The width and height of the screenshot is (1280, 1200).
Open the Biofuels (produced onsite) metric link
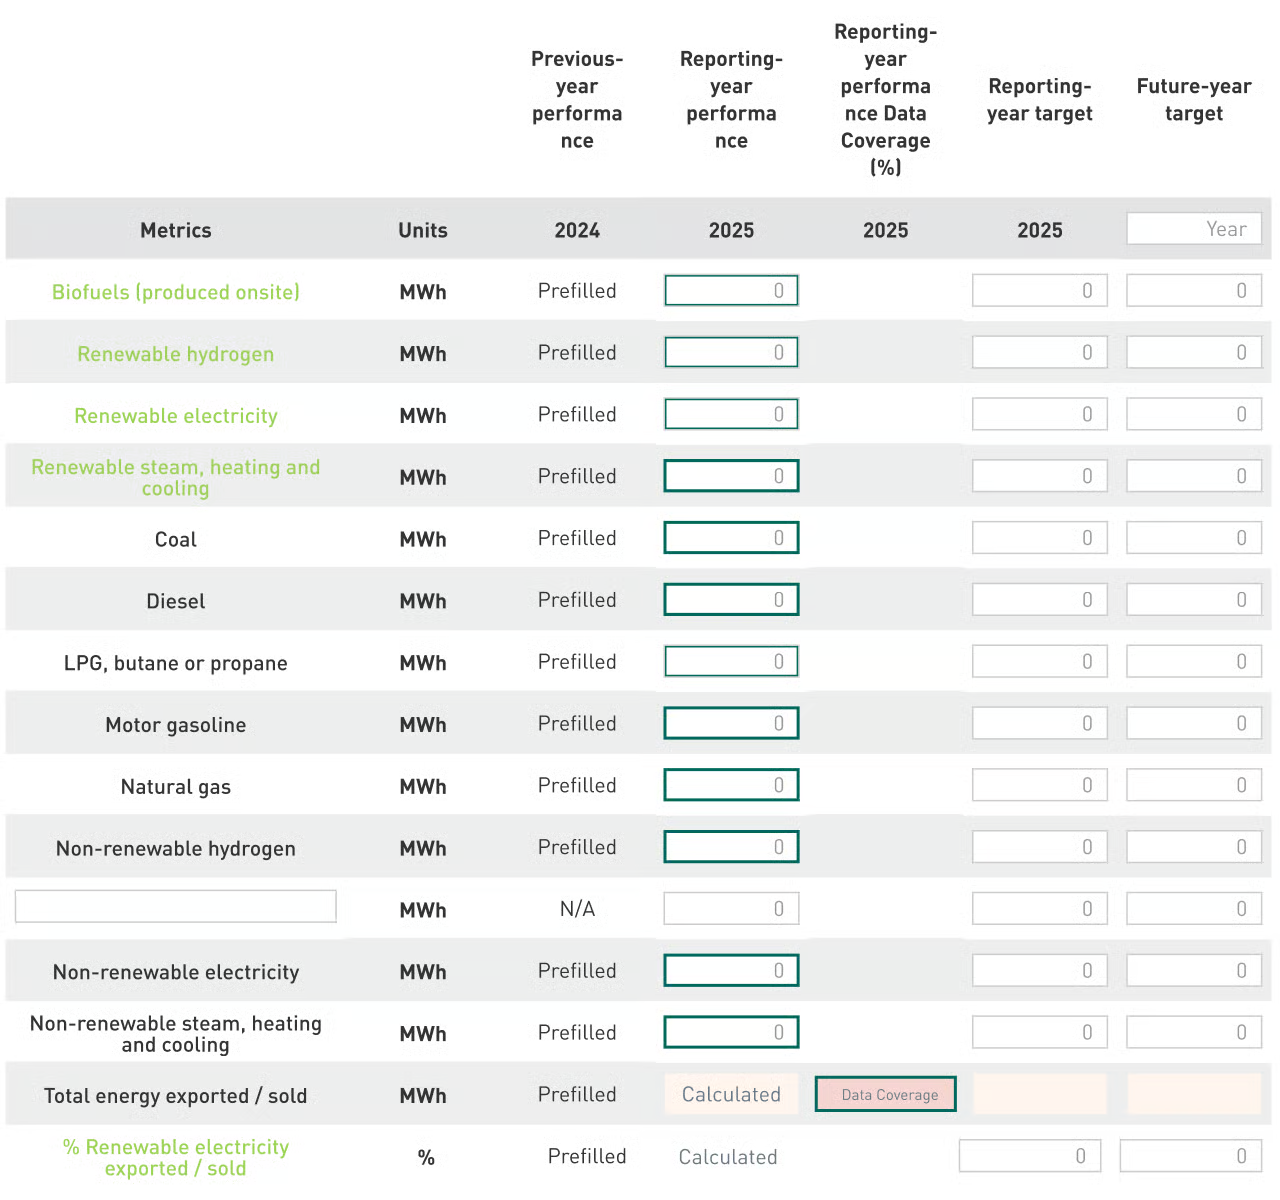coord(176,292)
